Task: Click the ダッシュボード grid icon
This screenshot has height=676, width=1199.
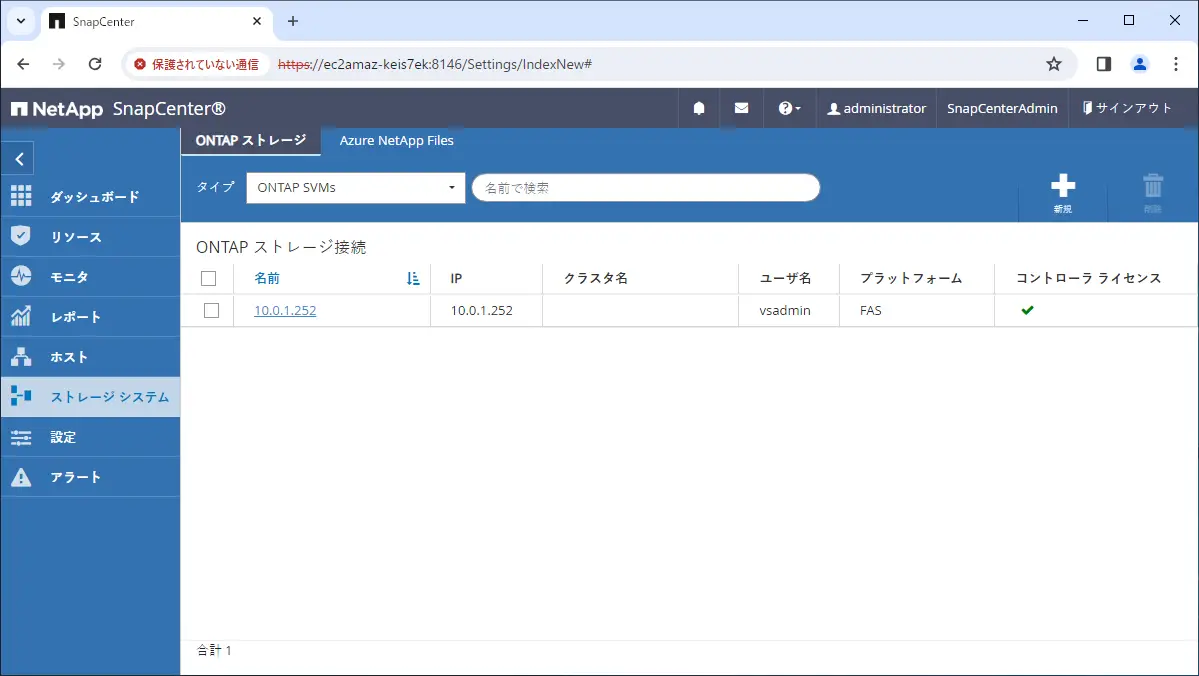Action: pyautogui.click(x=21, y=197)
